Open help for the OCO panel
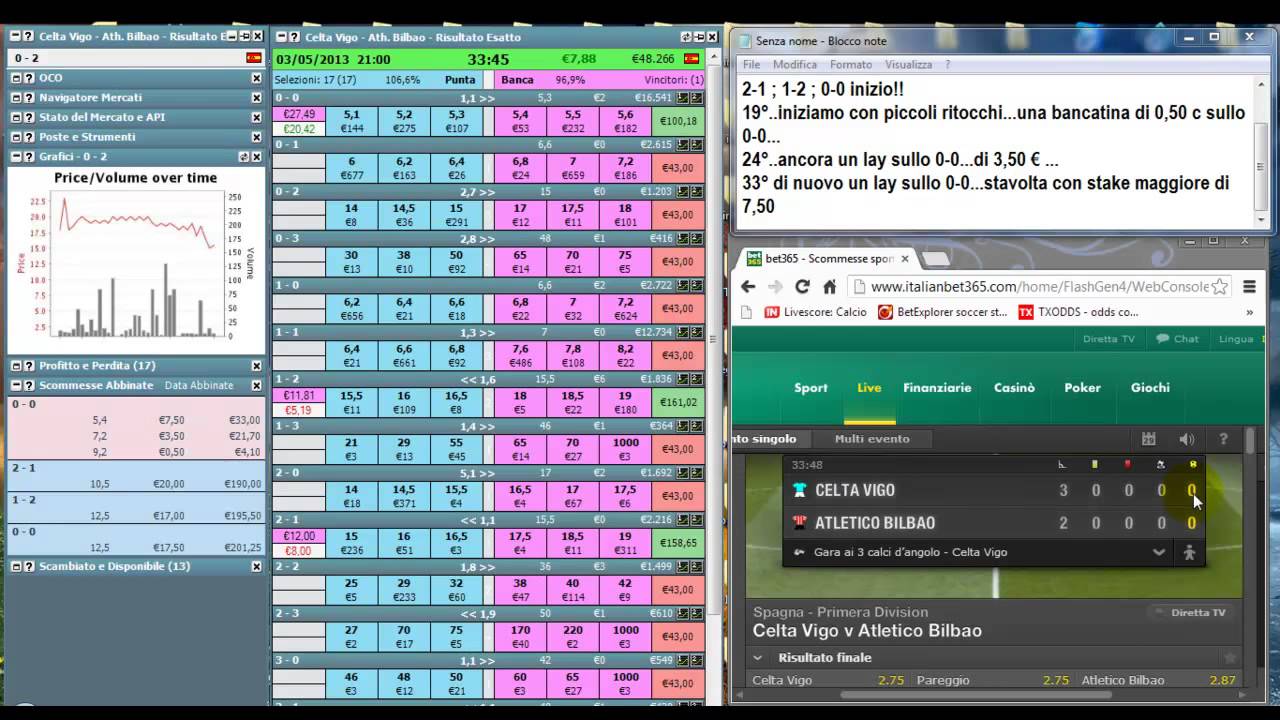The height and width of the screenshot is (720, 1280). point(29,78)
